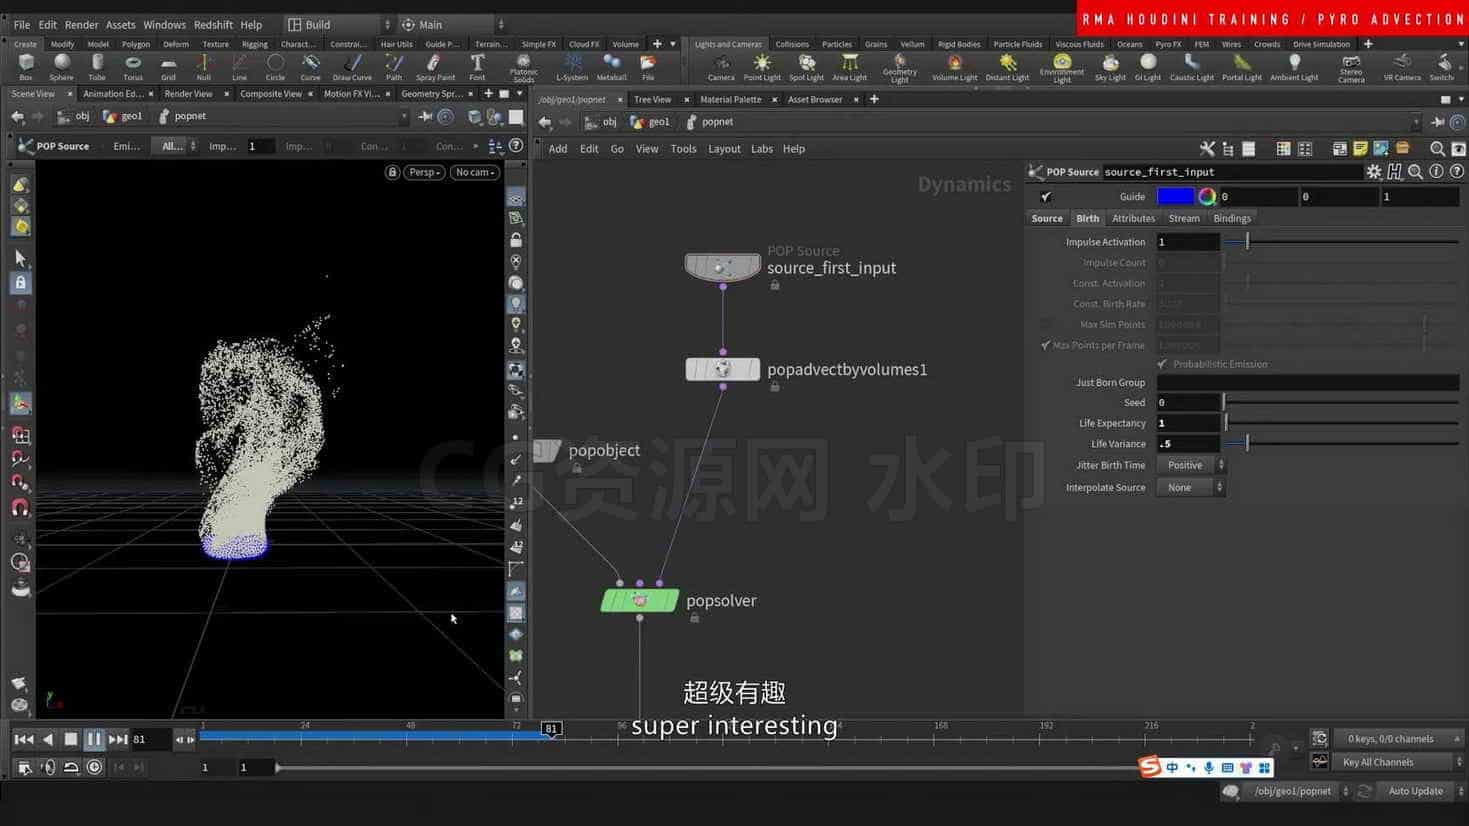The width and height of the screenshot is (1469, 826).
Task: Toggle the real-time playback button
Action: pyautogui.click(x=94, y=767)
